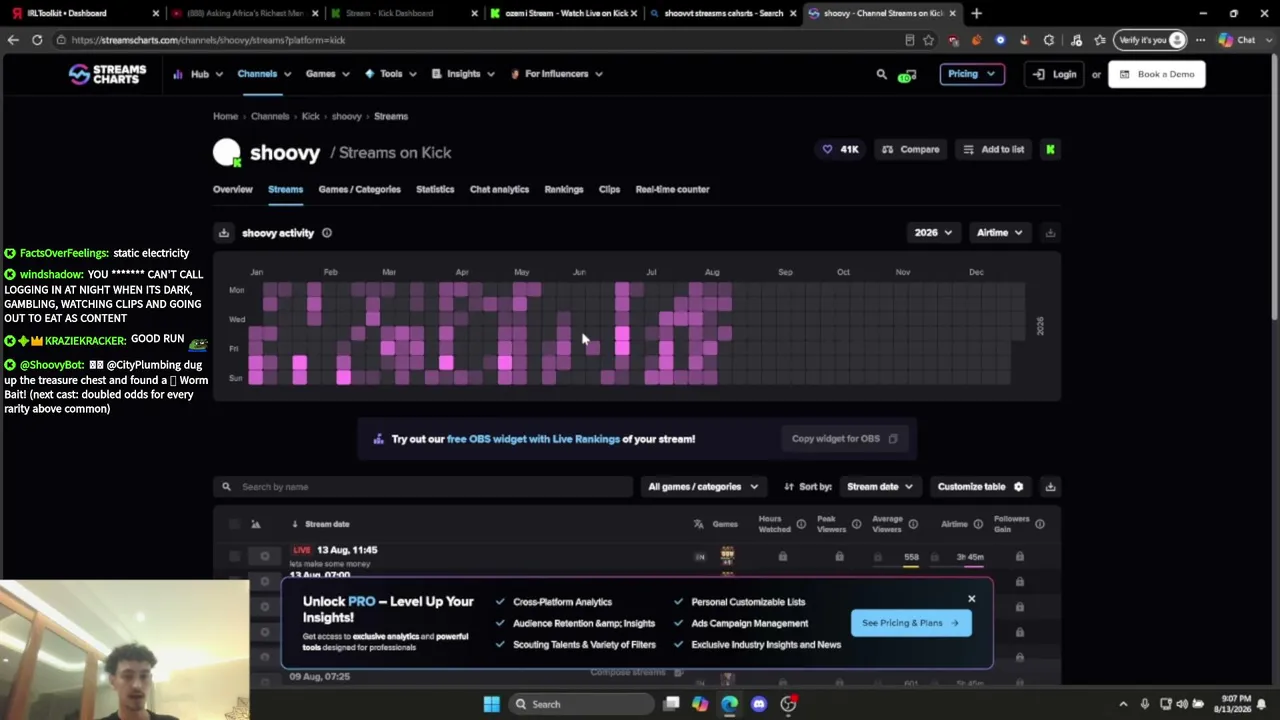The image size is (1280, 720).
Task: Expand the Insights navigation menu
Action: click(463, 74)
